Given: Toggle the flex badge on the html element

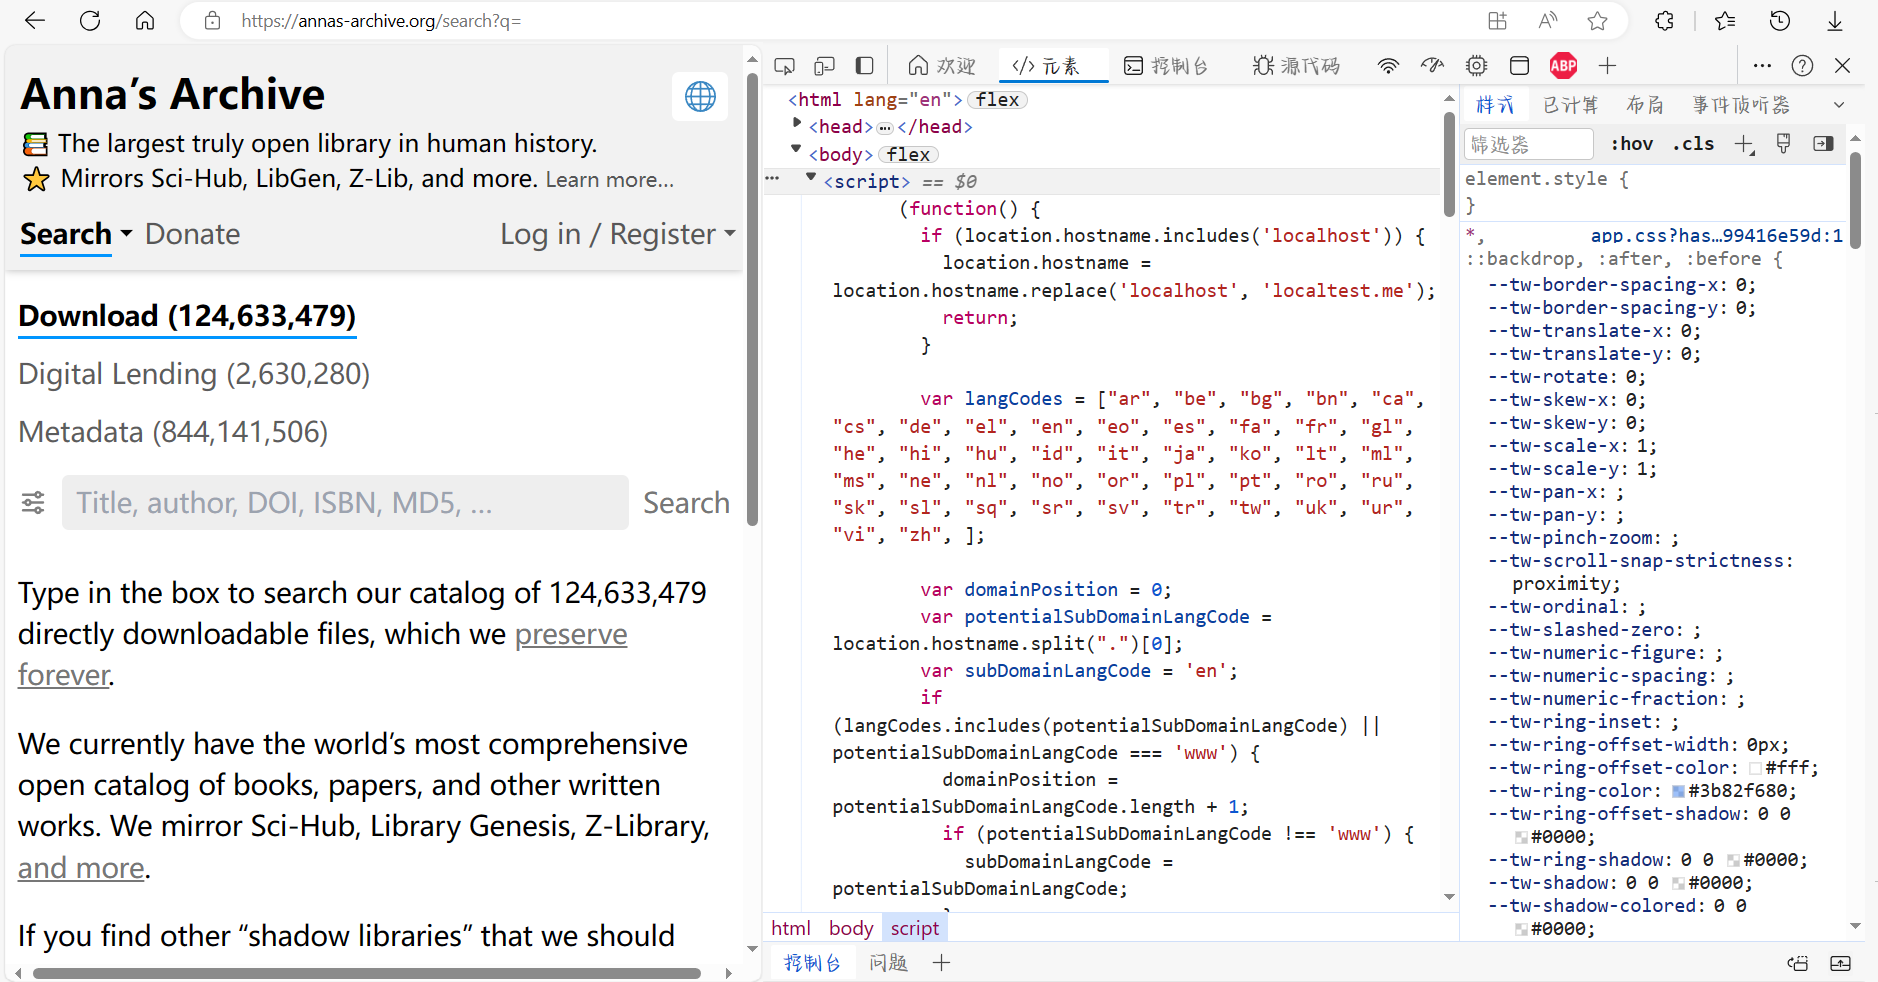Looking at the screenshot, I should point(997,100).
